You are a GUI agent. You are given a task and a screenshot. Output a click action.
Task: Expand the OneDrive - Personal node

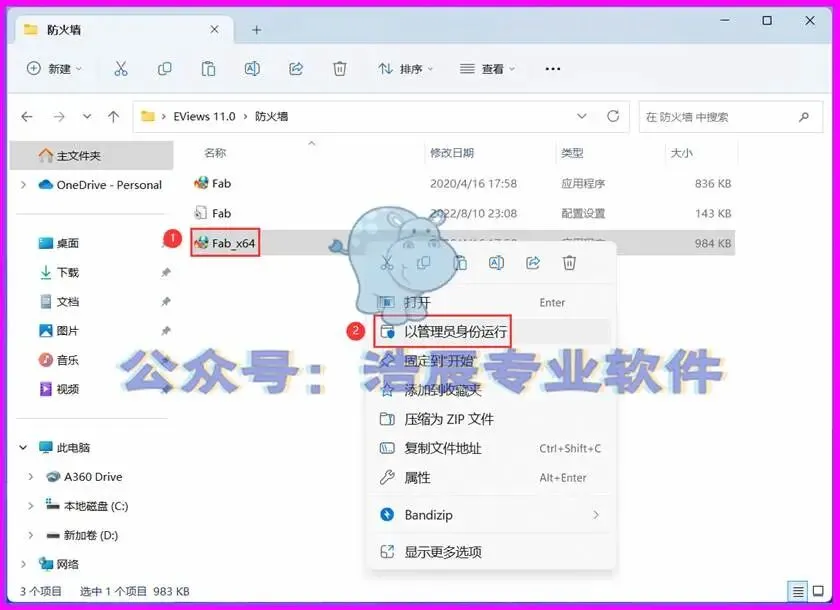pos(23,185)
